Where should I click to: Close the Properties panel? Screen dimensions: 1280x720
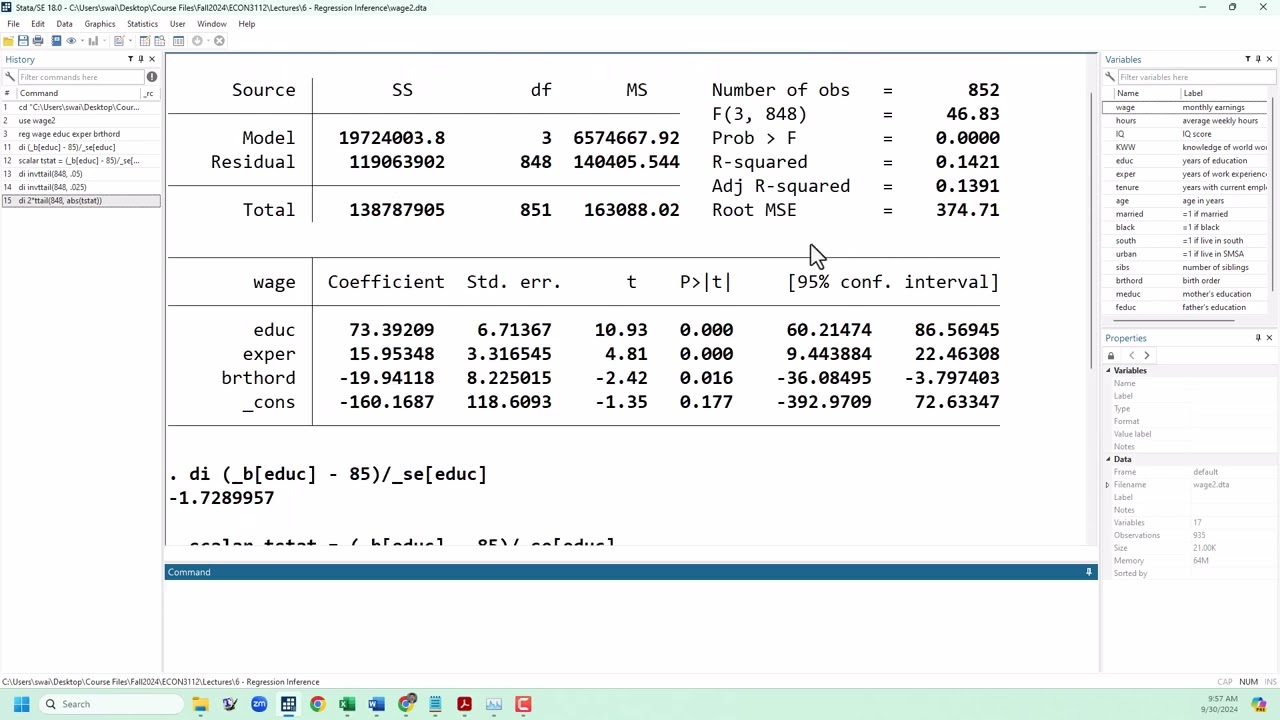[x=1269, y=338]
